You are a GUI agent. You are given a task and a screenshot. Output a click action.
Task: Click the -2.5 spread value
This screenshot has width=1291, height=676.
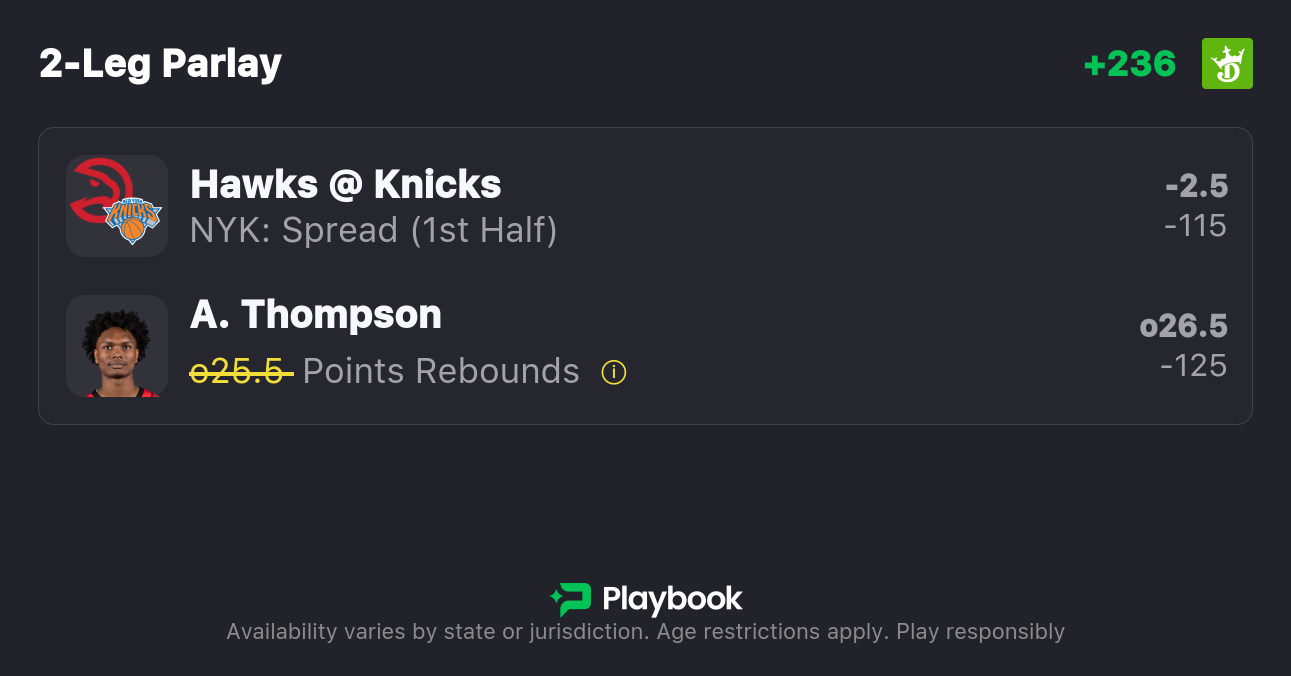pos(1196,186)
